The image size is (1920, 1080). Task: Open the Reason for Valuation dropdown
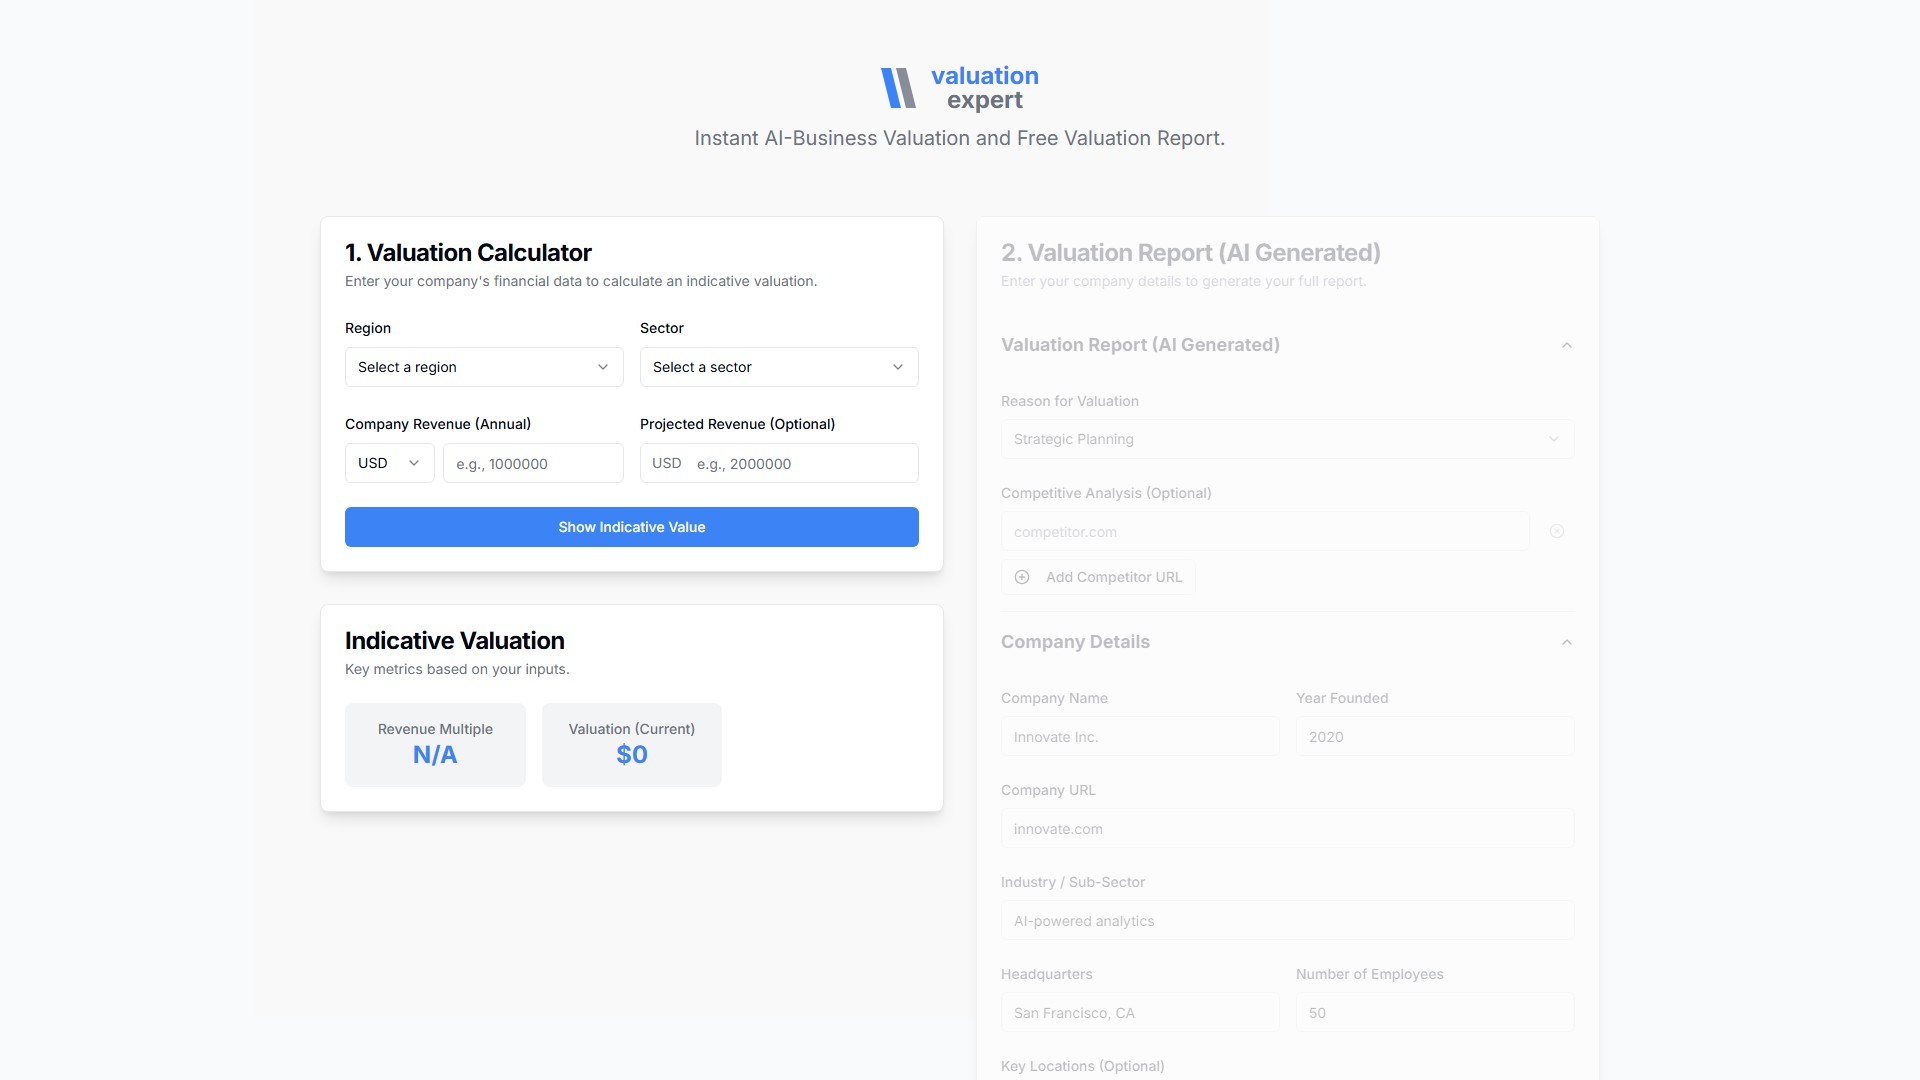coord(1287,439)
